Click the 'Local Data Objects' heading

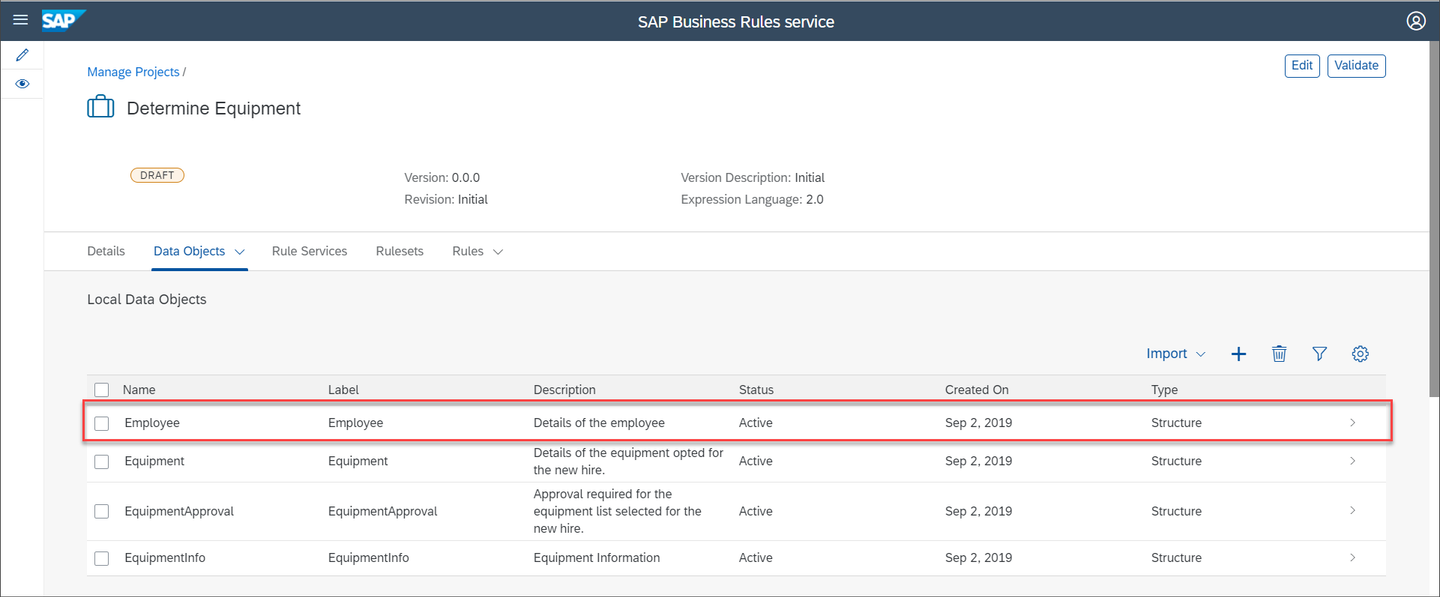[x=147, y=299]
